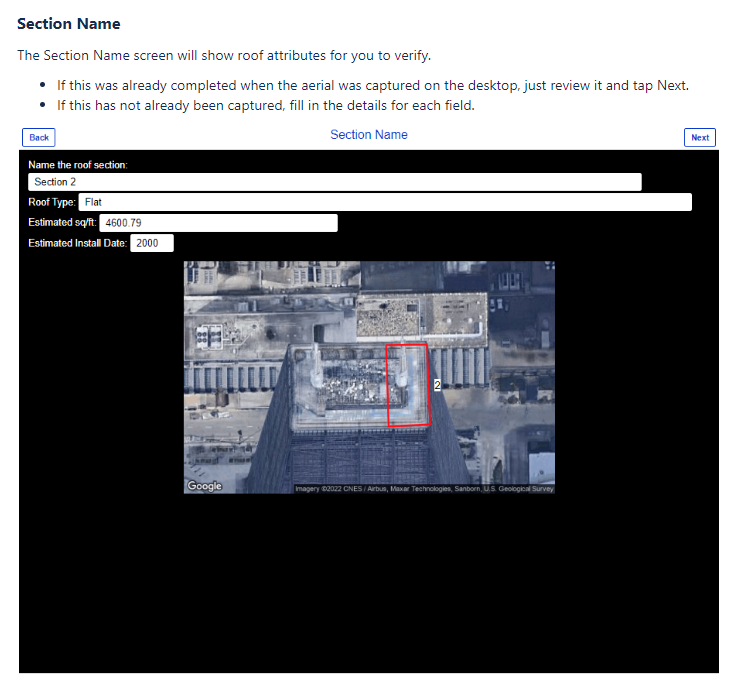
Task: Focus the roof section name field
Action: (x=334, y=182)
